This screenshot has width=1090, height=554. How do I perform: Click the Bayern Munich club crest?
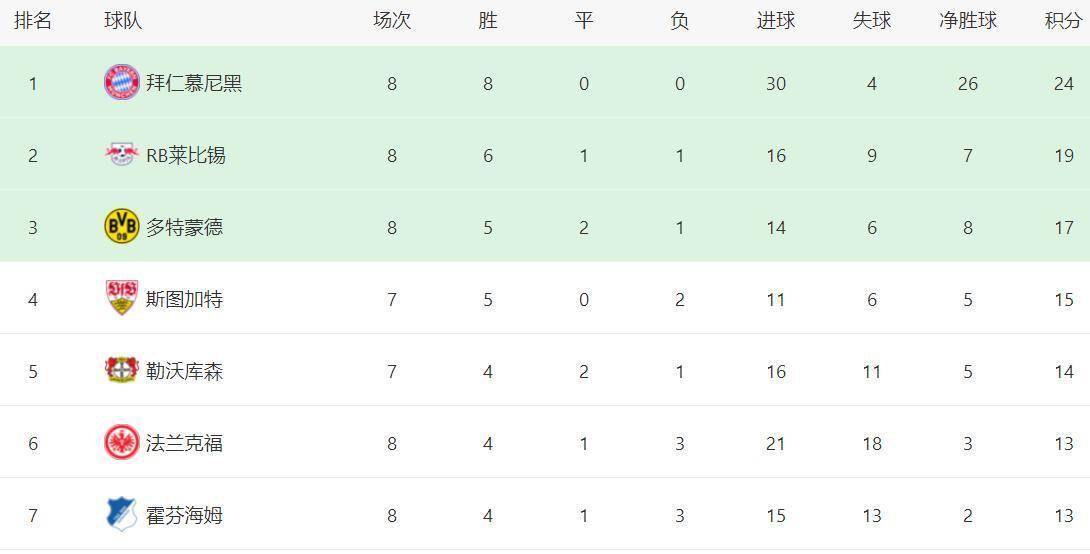122,83
